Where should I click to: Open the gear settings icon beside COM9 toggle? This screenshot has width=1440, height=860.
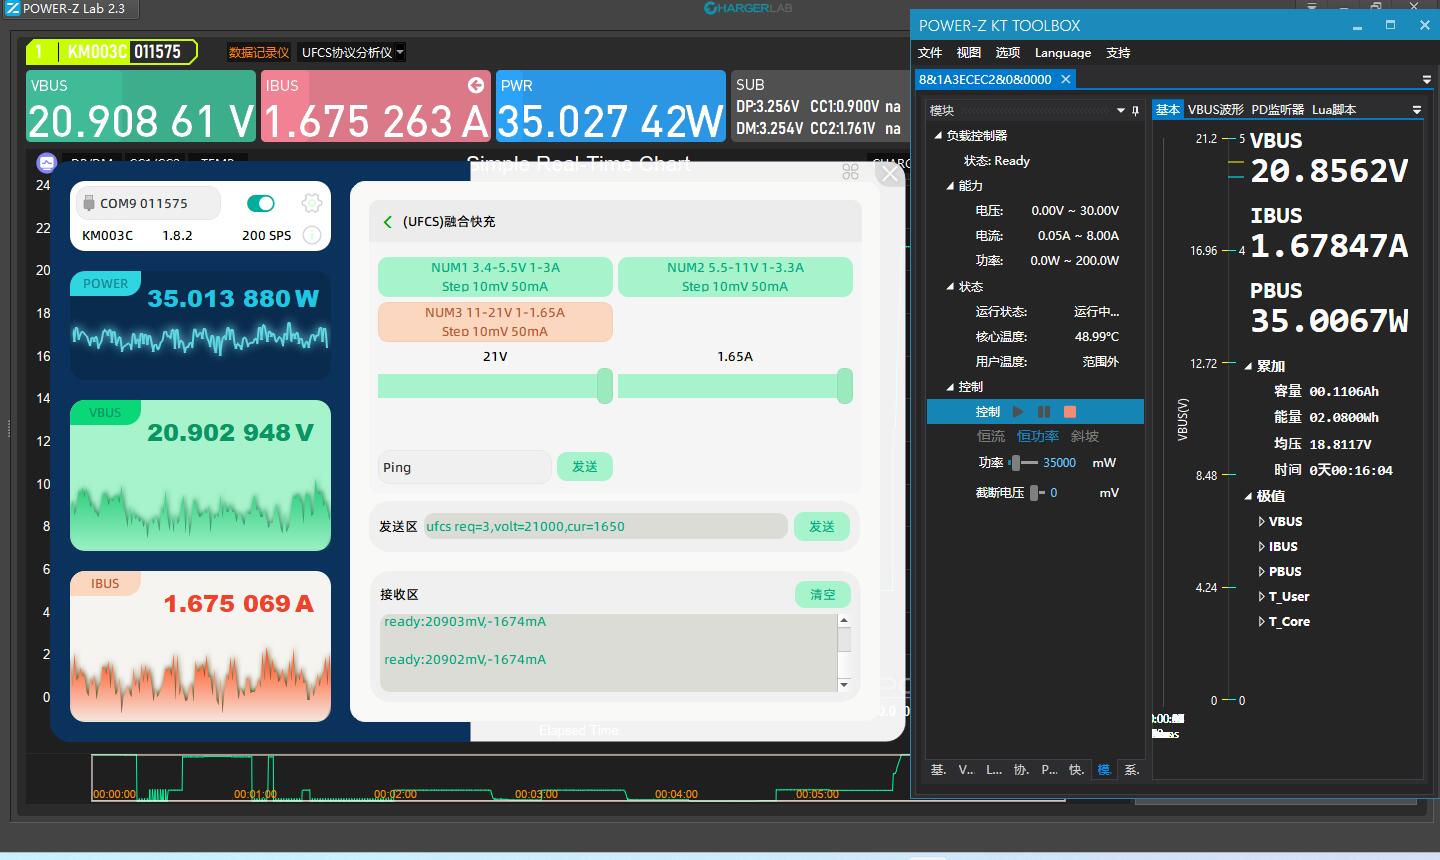tap(311, 204)
